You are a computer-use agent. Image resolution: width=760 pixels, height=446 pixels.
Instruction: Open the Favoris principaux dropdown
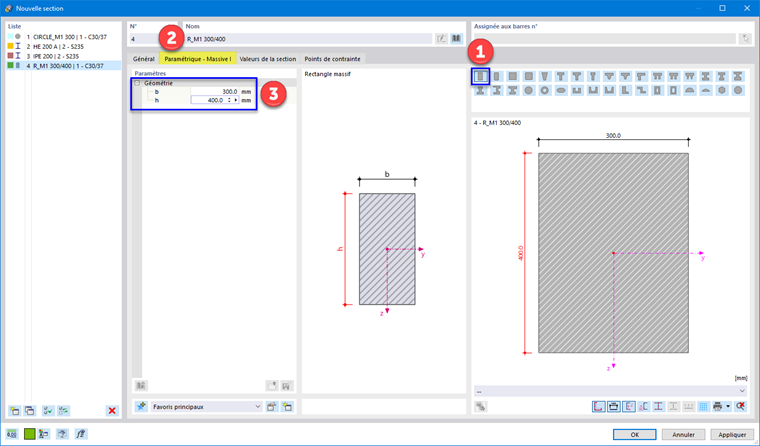click(206, 407)
